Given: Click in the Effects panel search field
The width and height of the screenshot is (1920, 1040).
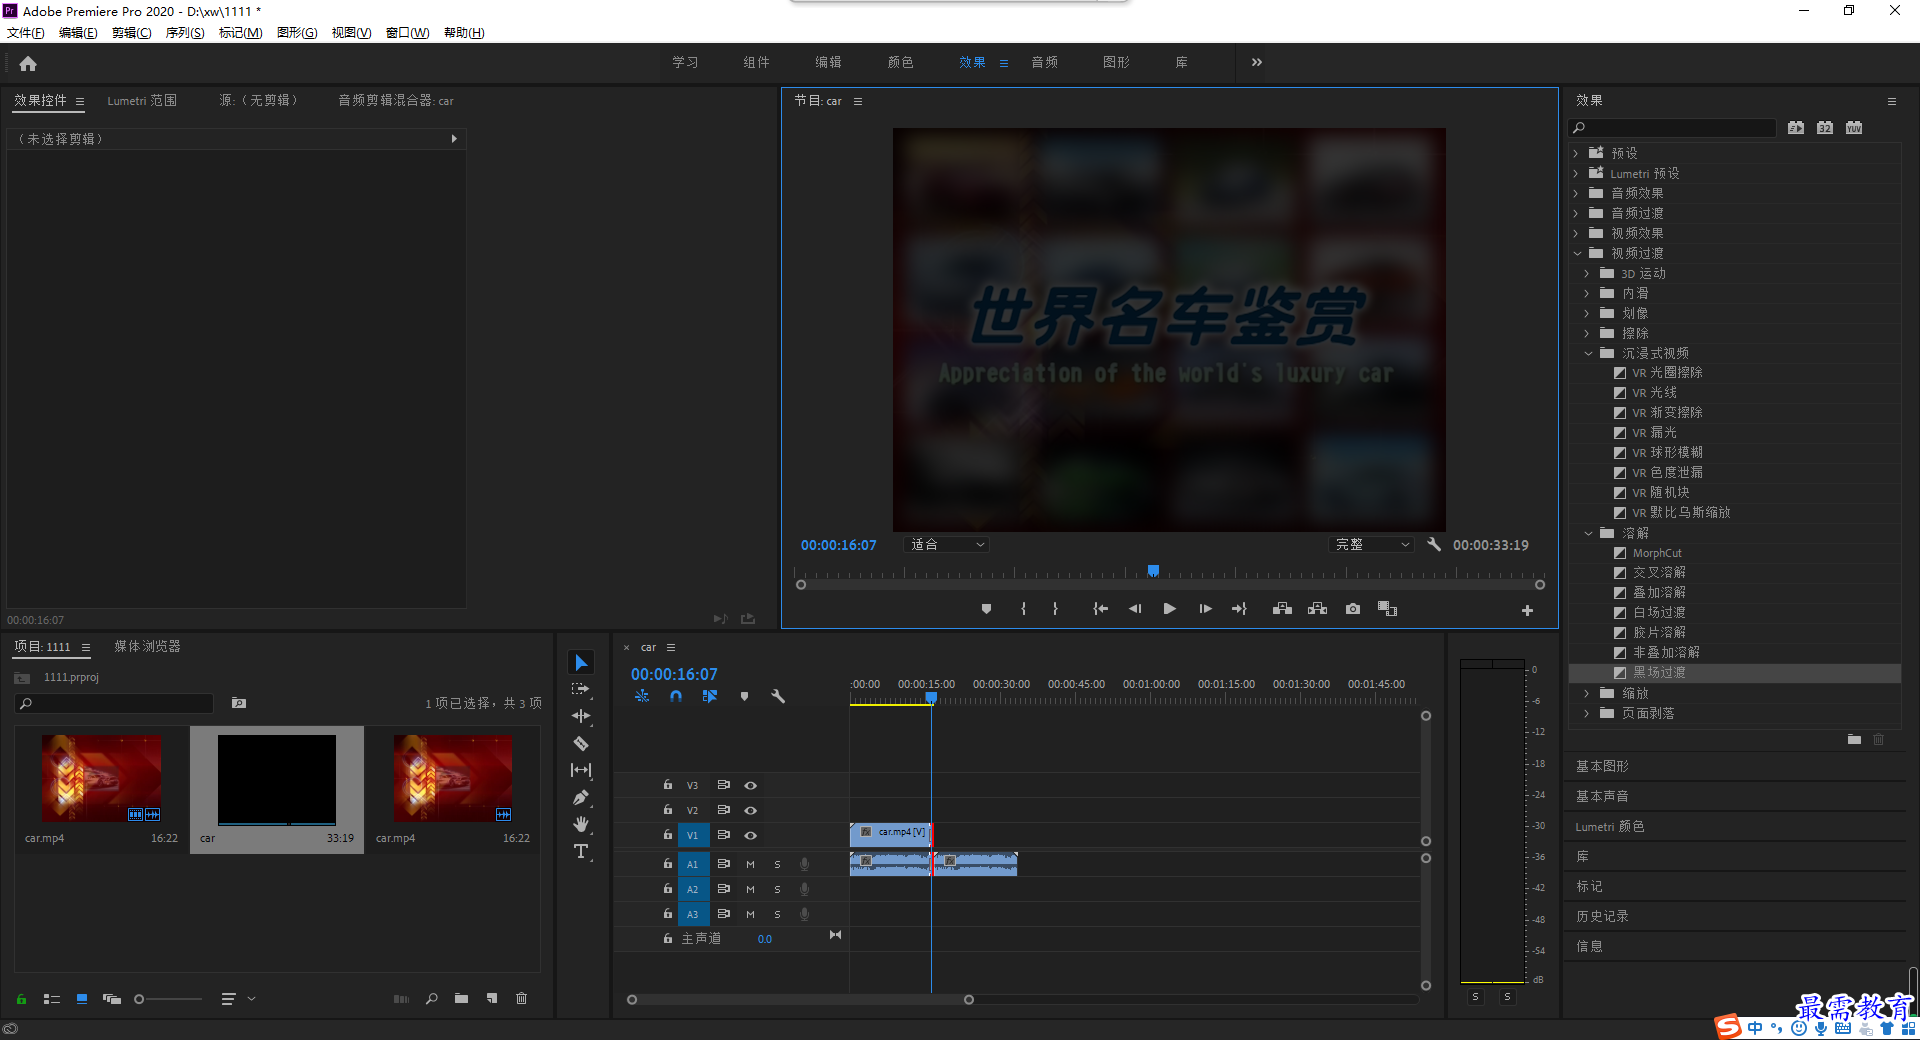Looking at the screenshot, I should (x=1672, y=128).
